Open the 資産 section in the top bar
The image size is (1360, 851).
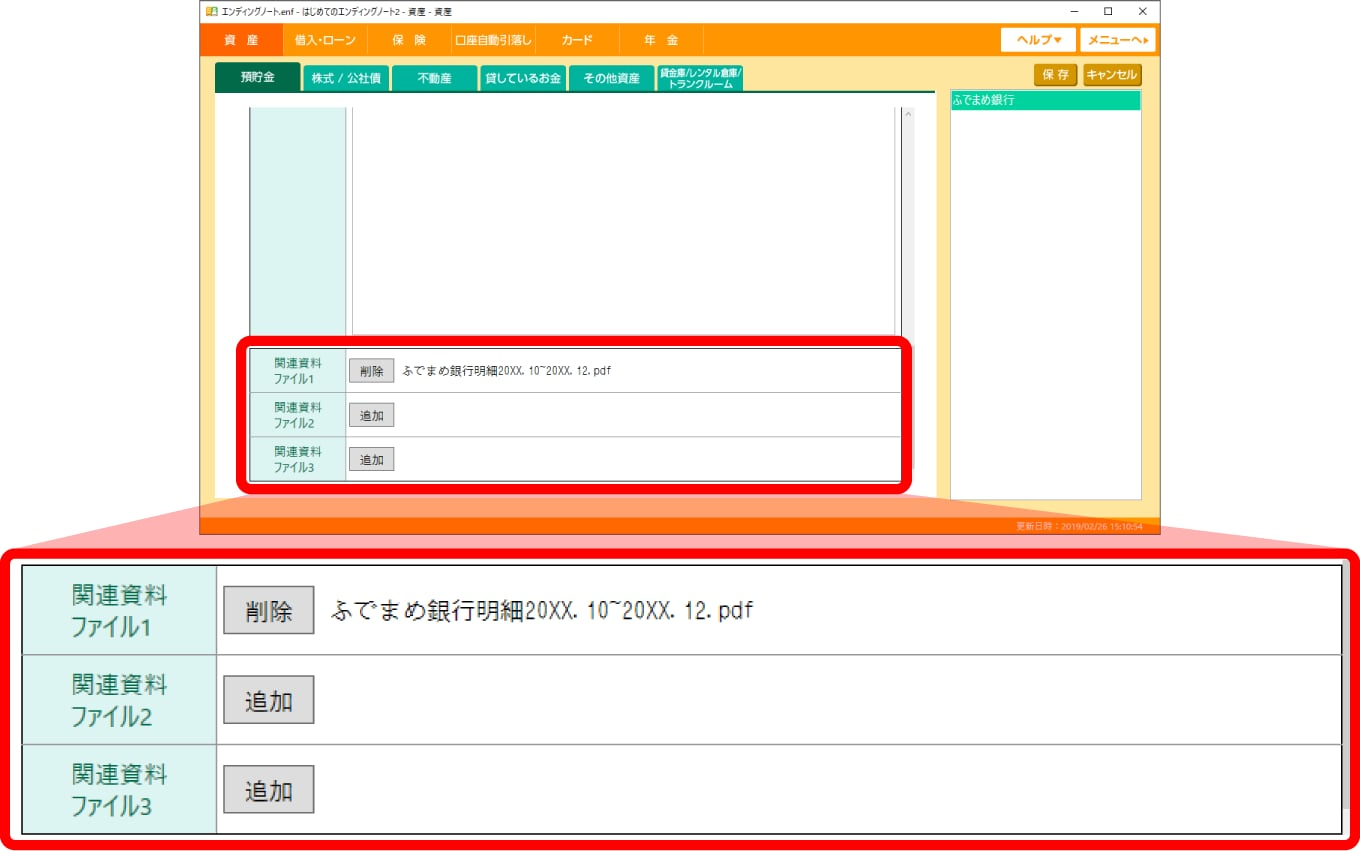pyautogui.click(x=241, y=40)
